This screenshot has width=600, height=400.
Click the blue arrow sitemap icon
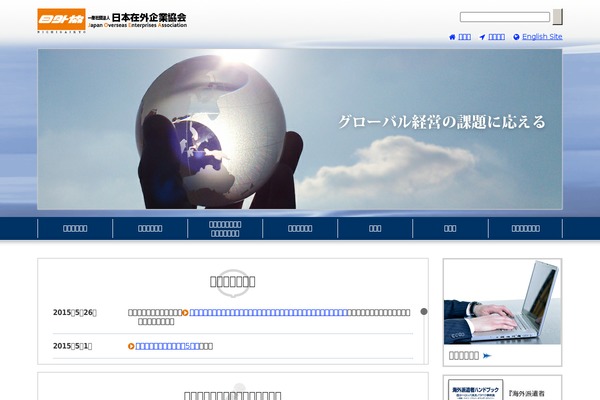[482, 37]
